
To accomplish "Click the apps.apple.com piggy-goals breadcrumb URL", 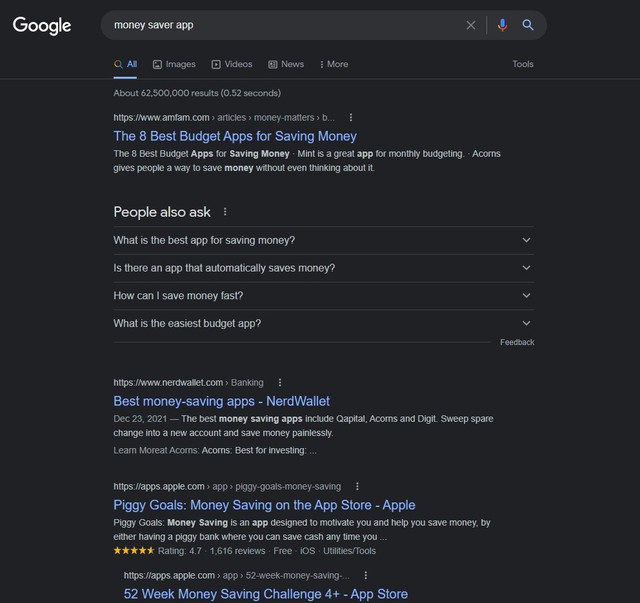I will [227, 486].
